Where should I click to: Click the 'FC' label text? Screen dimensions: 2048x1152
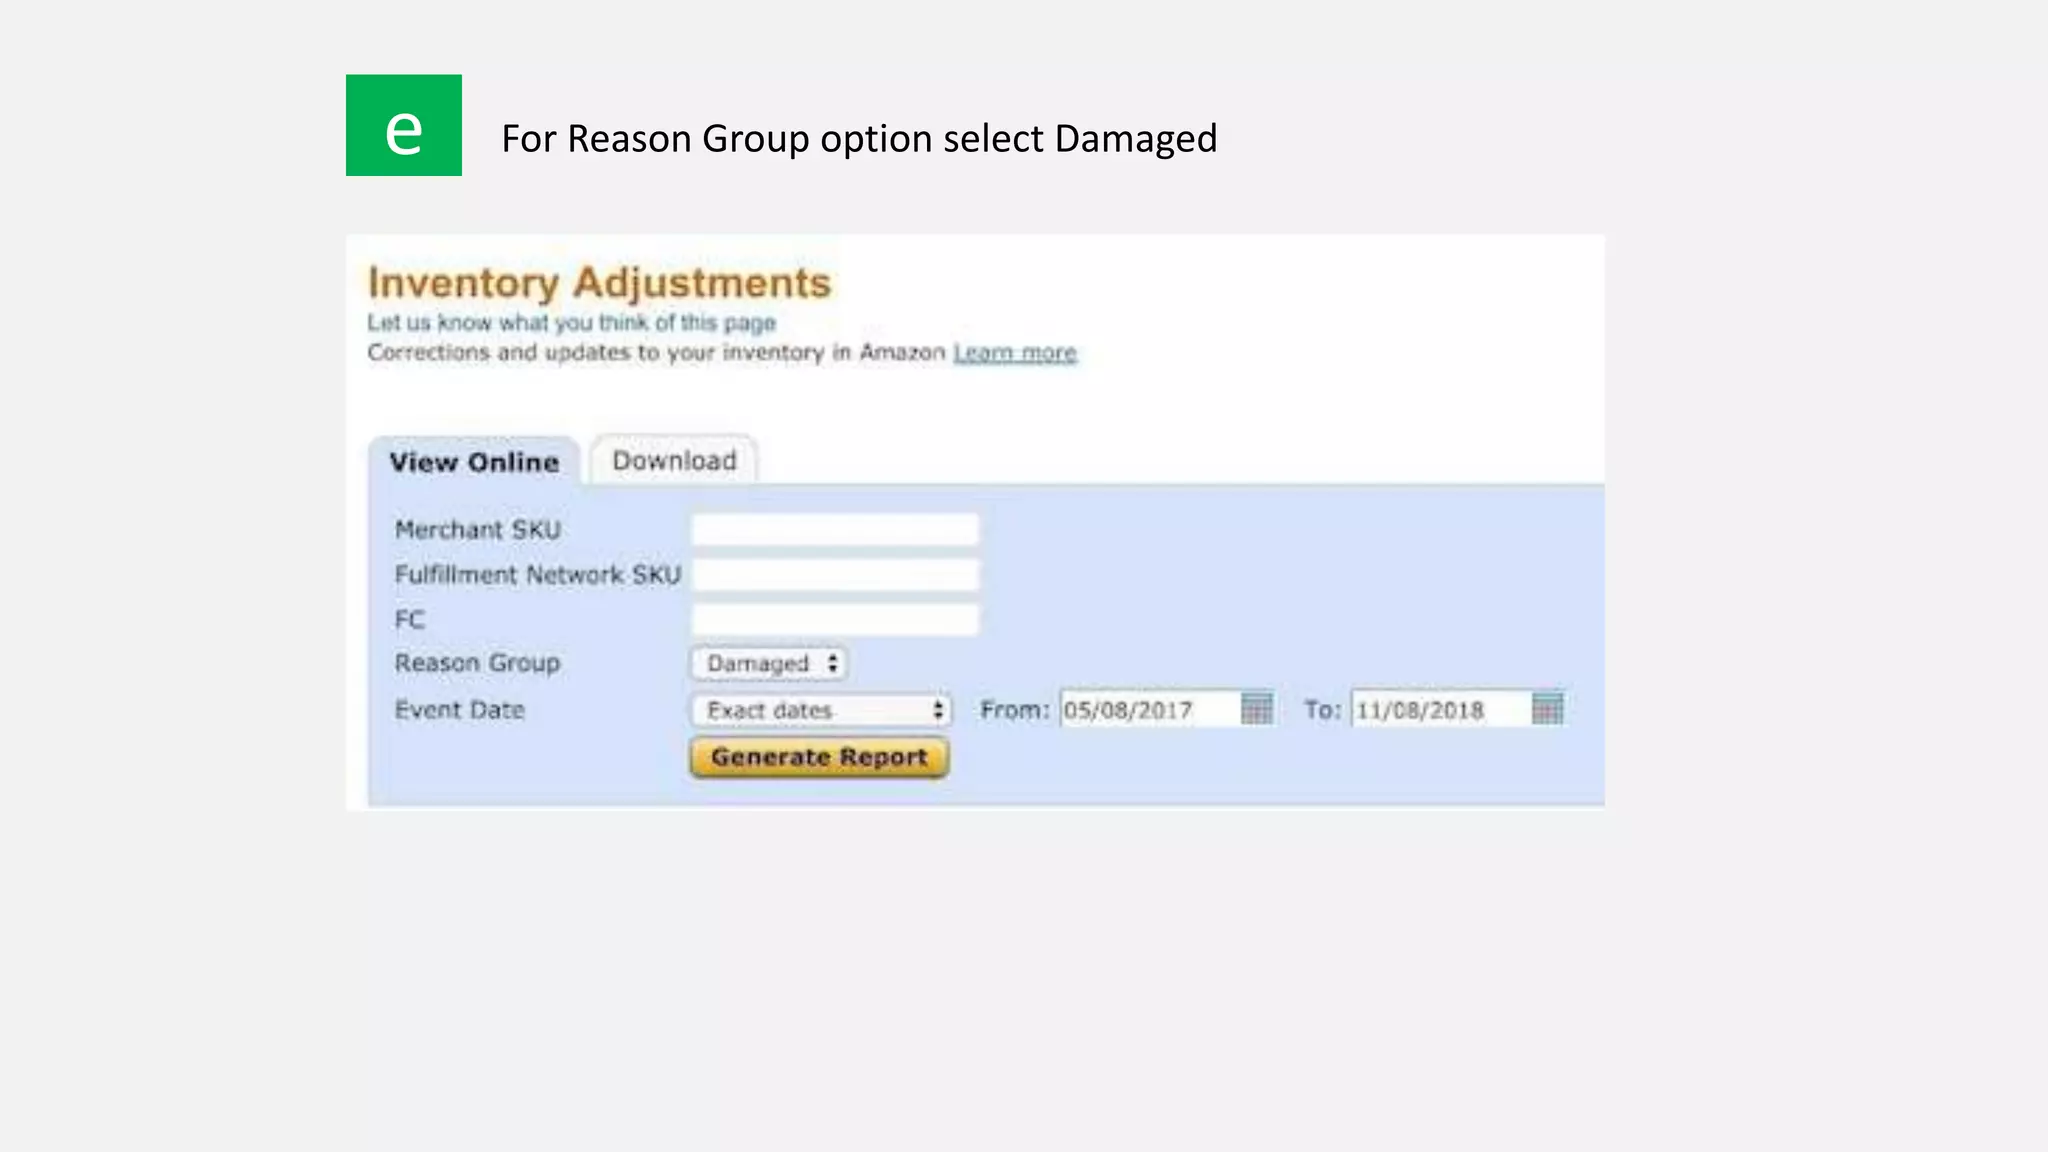pyautogui.click(x=409, y=620)
